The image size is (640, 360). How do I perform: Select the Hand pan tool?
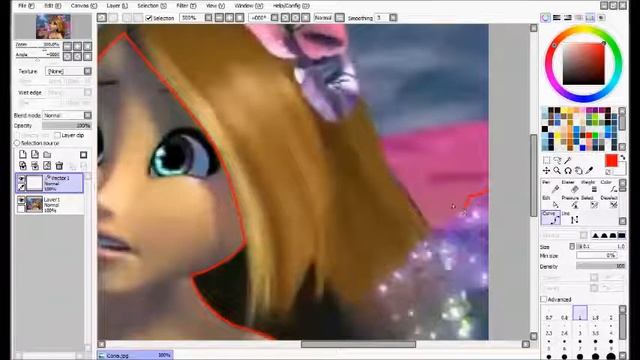(x=578, y=171)
